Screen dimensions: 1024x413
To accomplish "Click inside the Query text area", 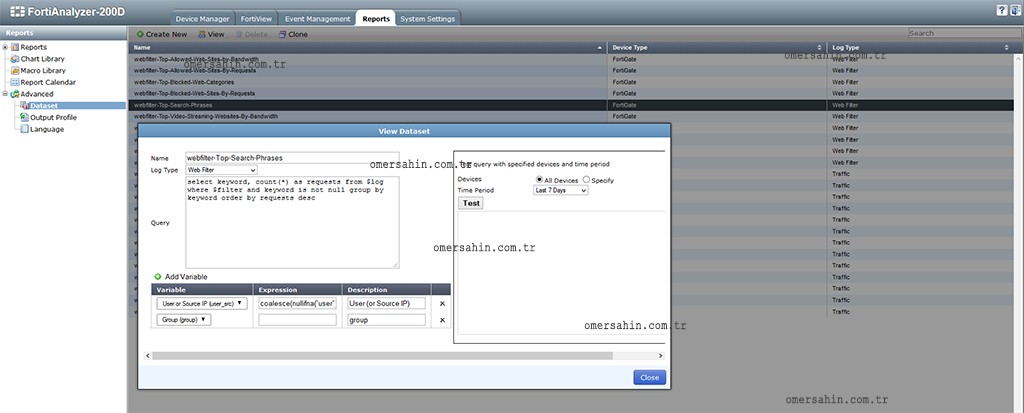I will pyautogui.click(x=293, y=222).
